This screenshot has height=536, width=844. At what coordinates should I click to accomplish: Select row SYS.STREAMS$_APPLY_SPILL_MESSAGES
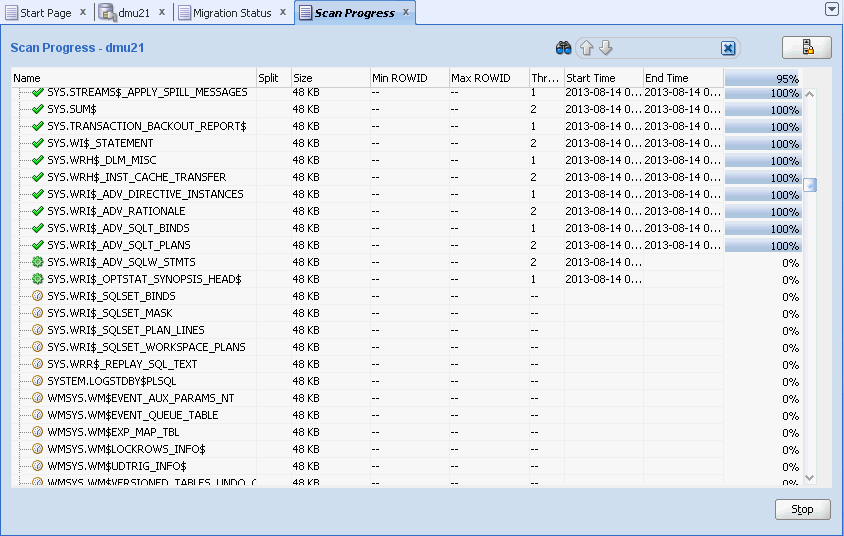[147, 93]
